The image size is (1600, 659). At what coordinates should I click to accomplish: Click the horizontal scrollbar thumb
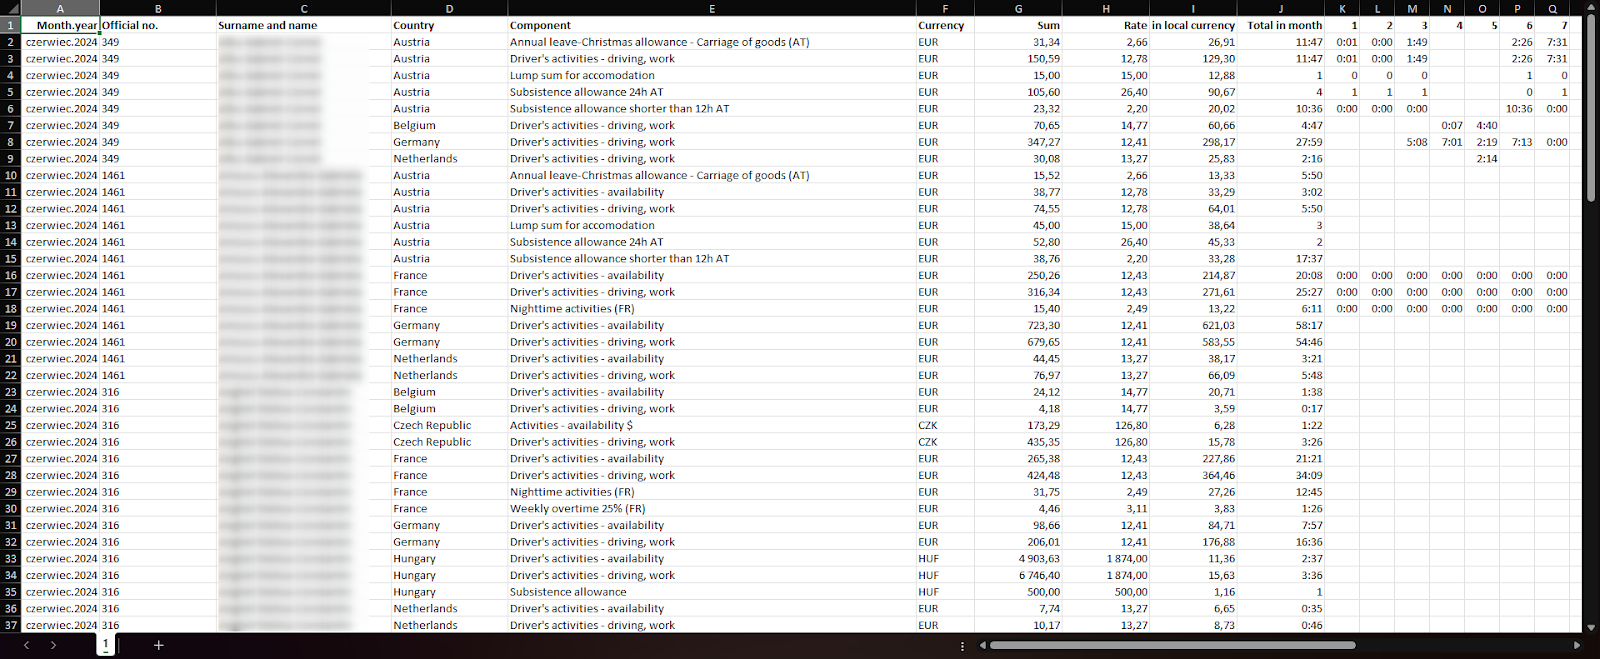click(1172, 645)
